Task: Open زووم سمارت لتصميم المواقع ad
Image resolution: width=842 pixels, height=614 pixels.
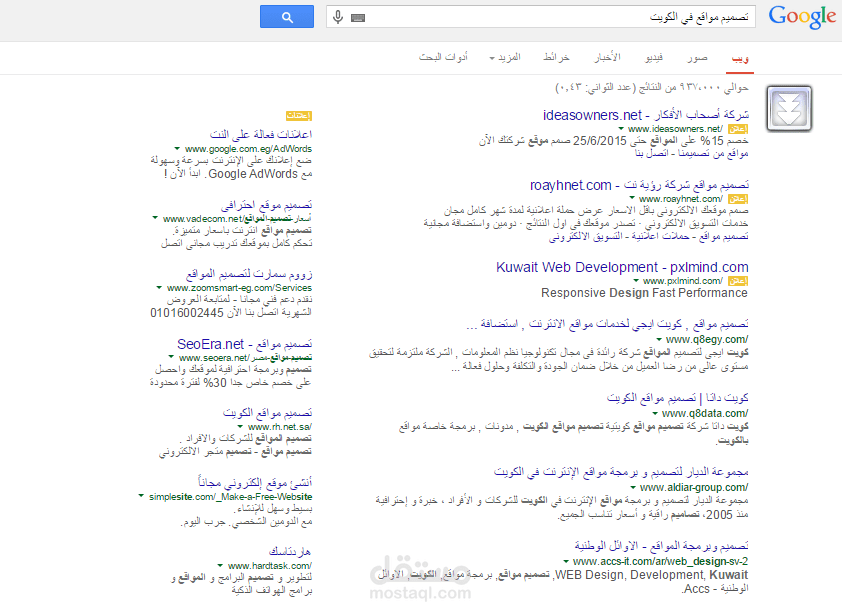Action: point(249,274)
